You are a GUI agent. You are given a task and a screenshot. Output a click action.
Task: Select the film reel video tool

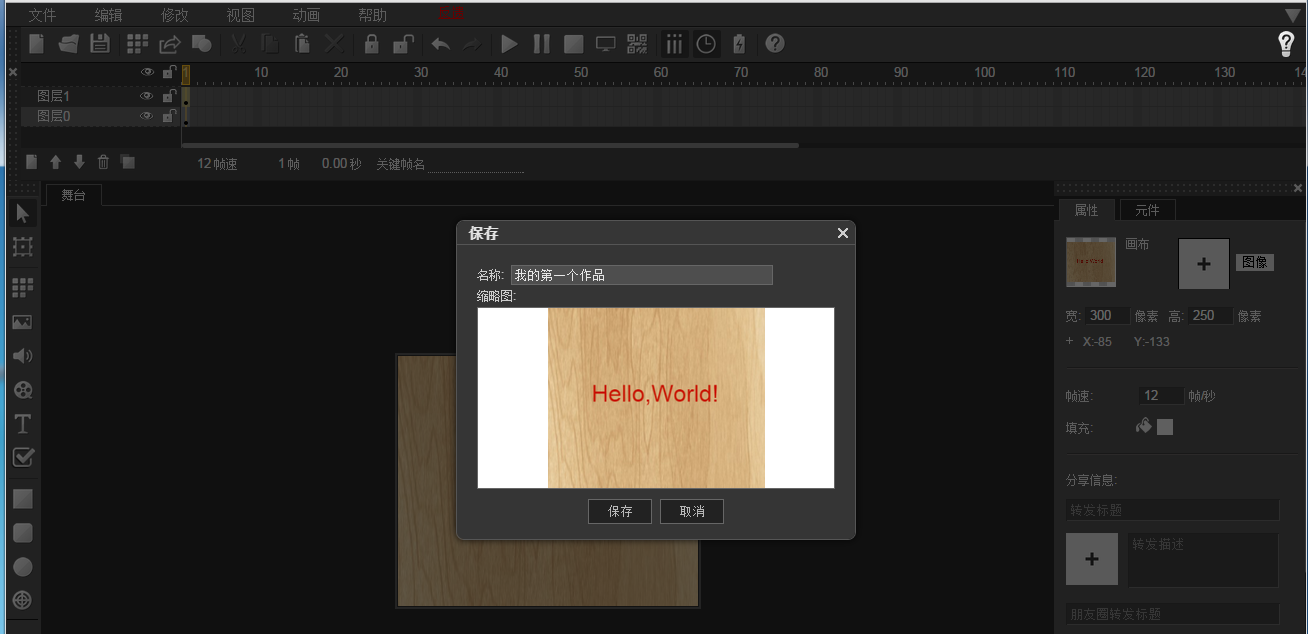click(x=22, y=390)
